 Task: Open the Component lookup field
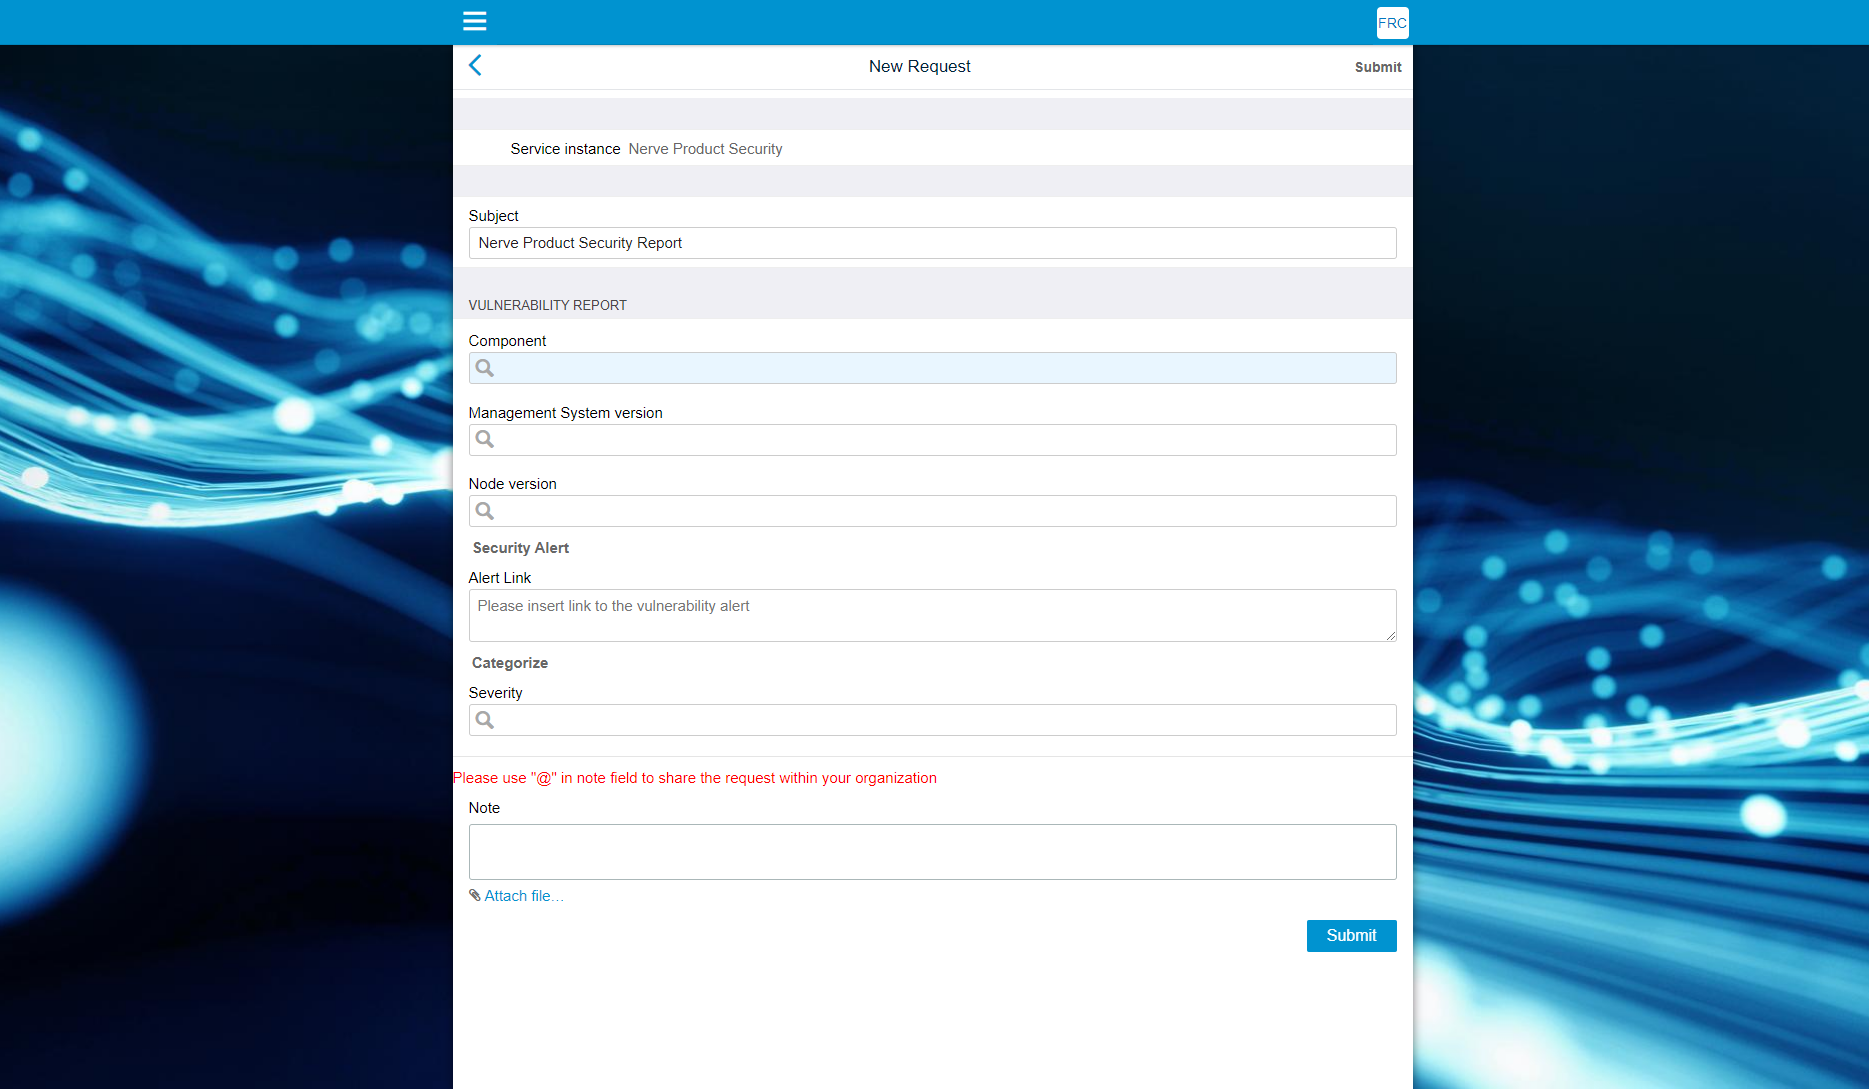point(945,368)
